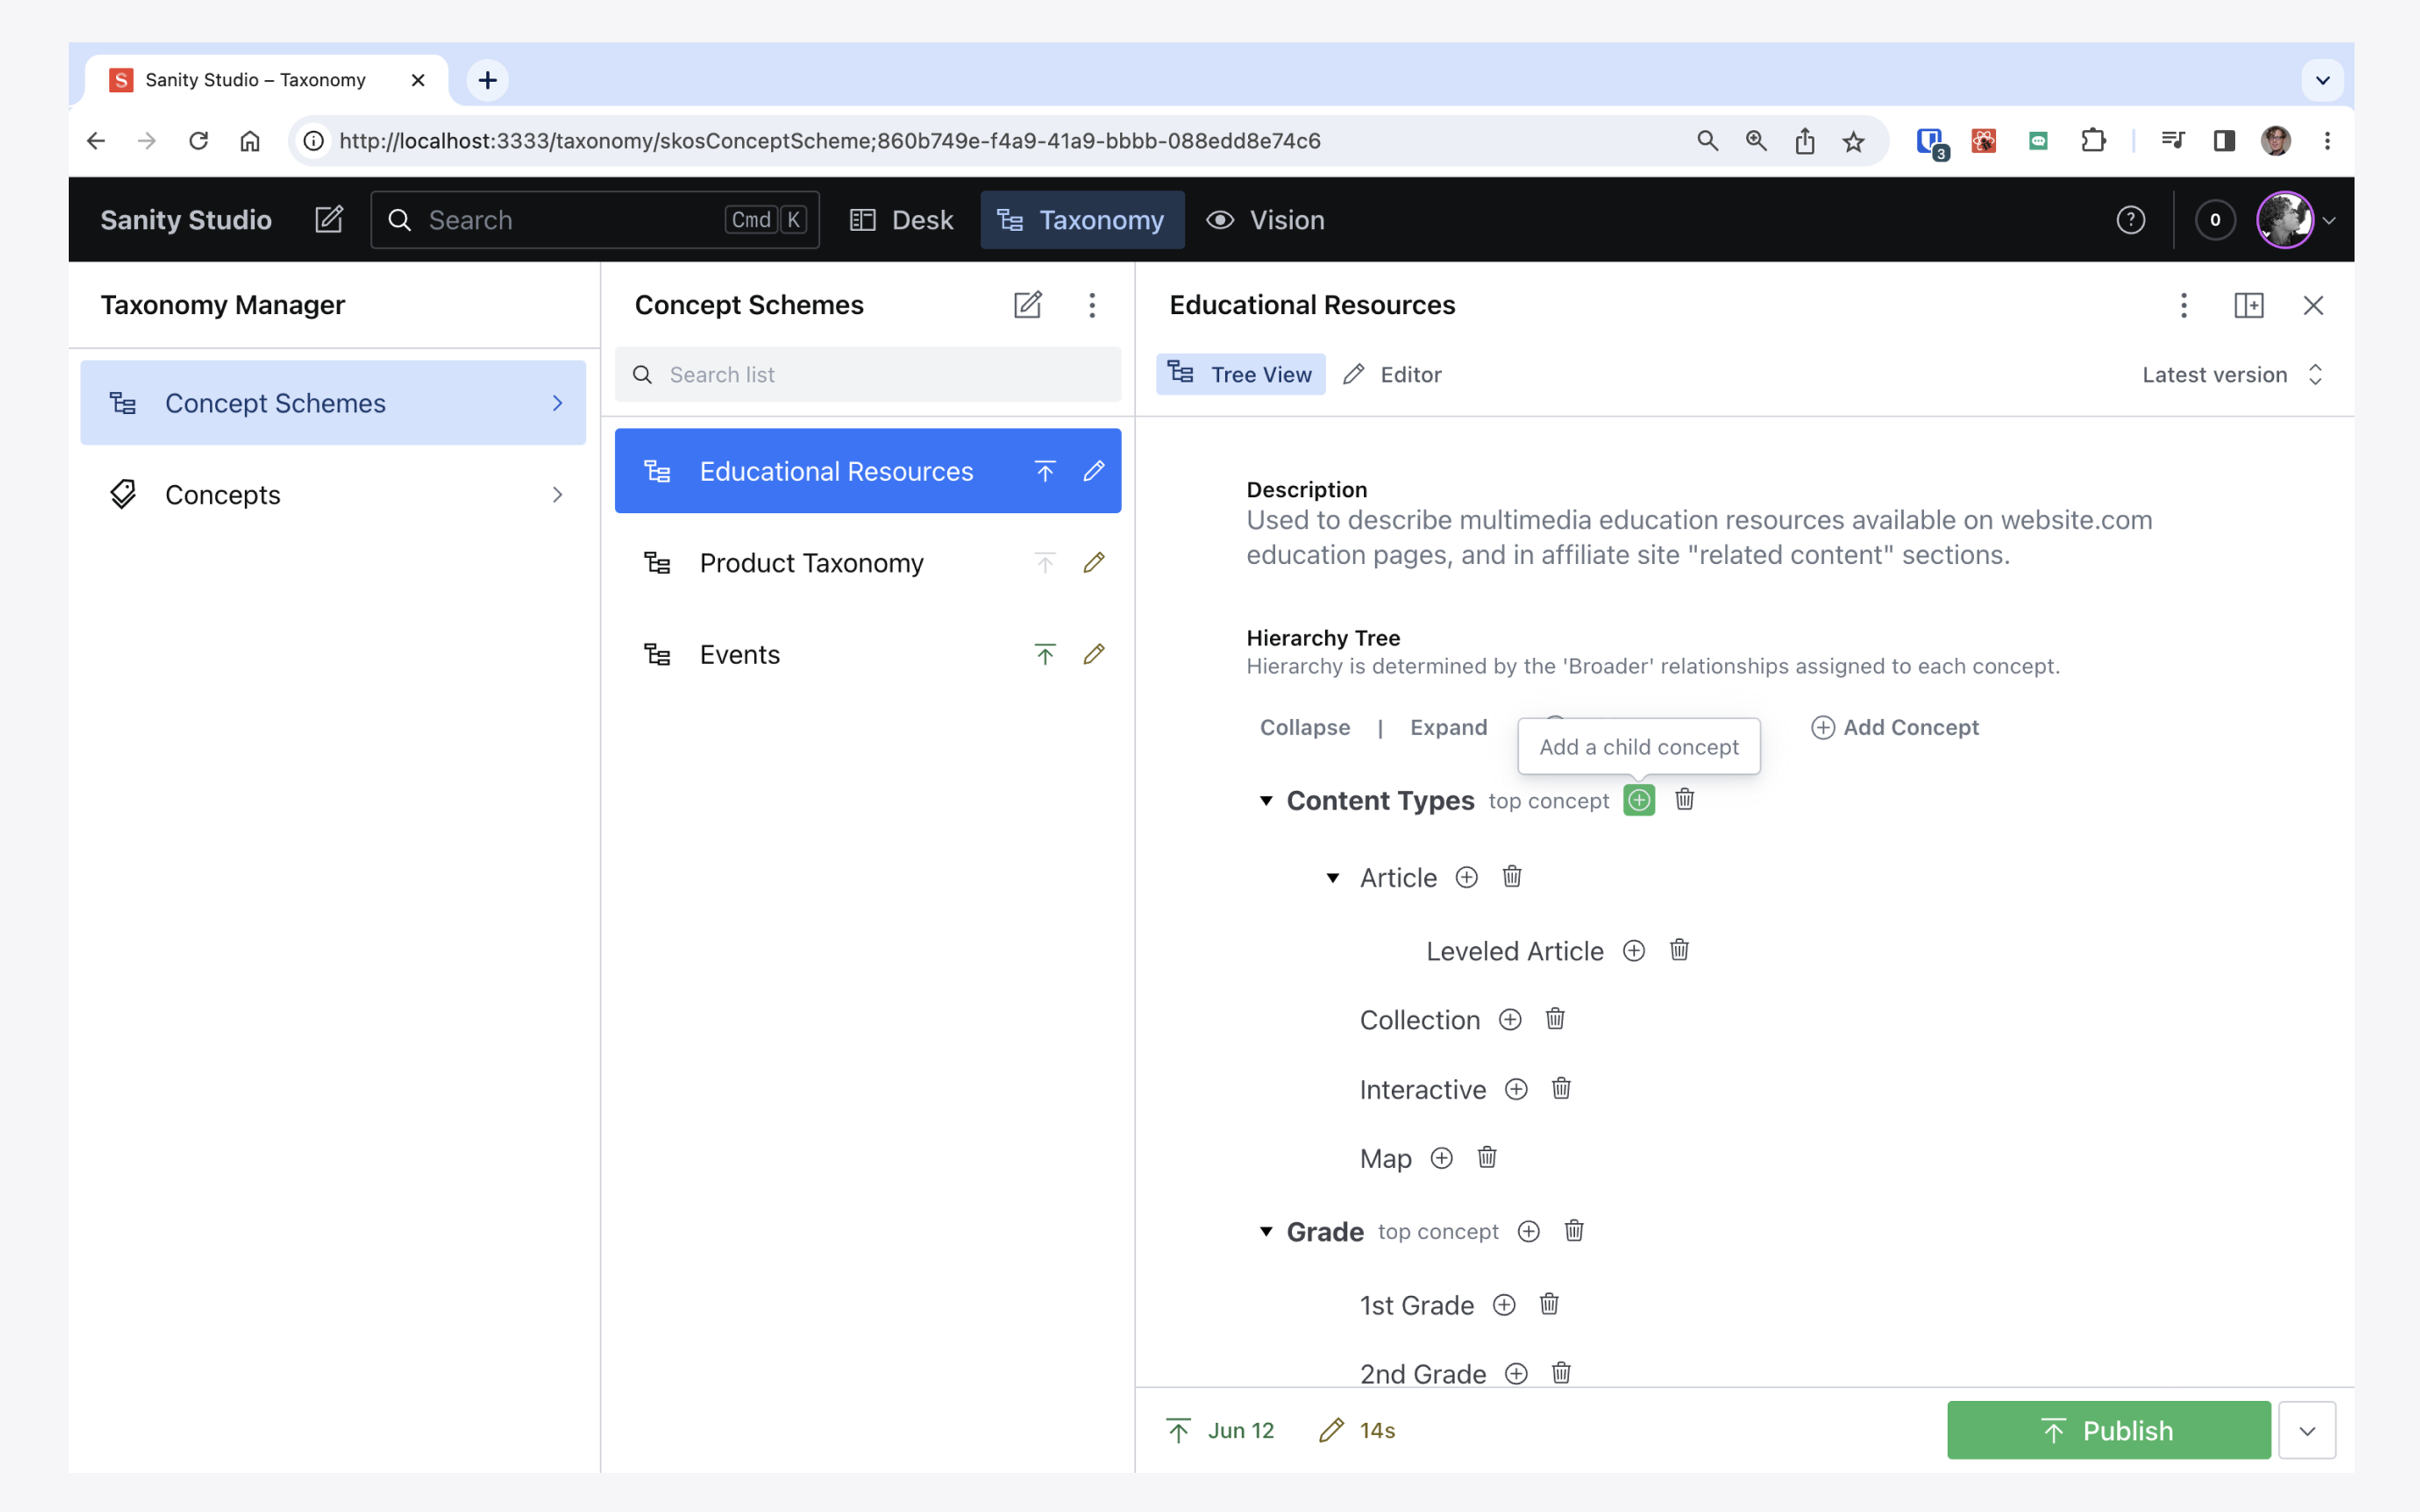Viewport: 2420px width, 1512px height.
Task: Click the presence counter showing 0
Action: click(x=2215, y=220)
